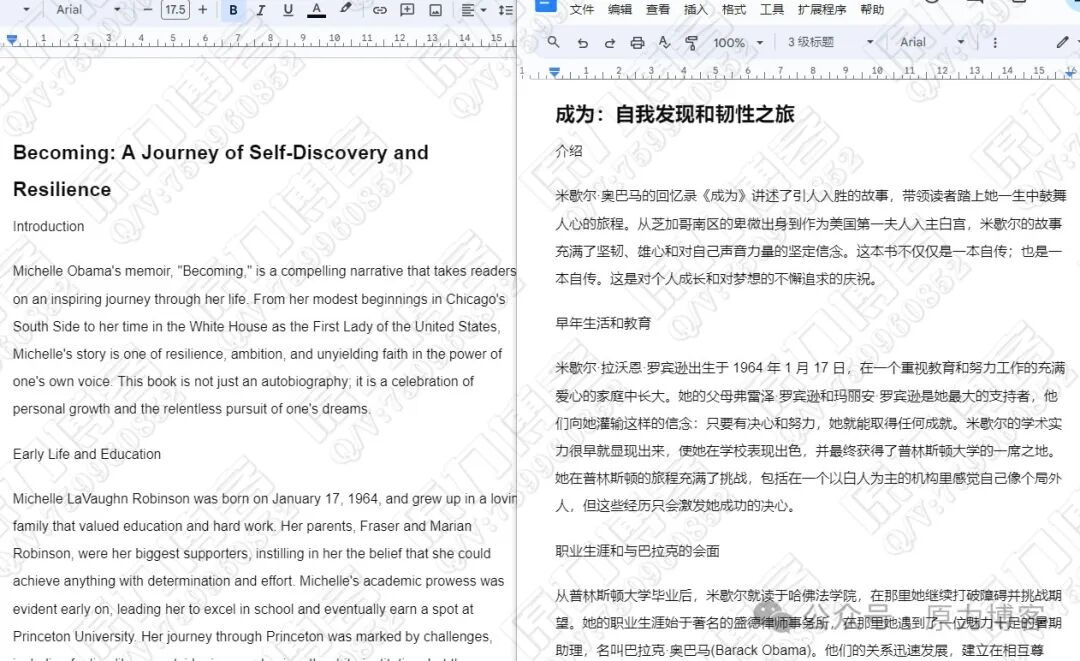Click line starting 米歇尔·拉沃恩·罗宾逊出生于 1964
This screenshot has width=1080, height=661.
click(x=810, y=368)
